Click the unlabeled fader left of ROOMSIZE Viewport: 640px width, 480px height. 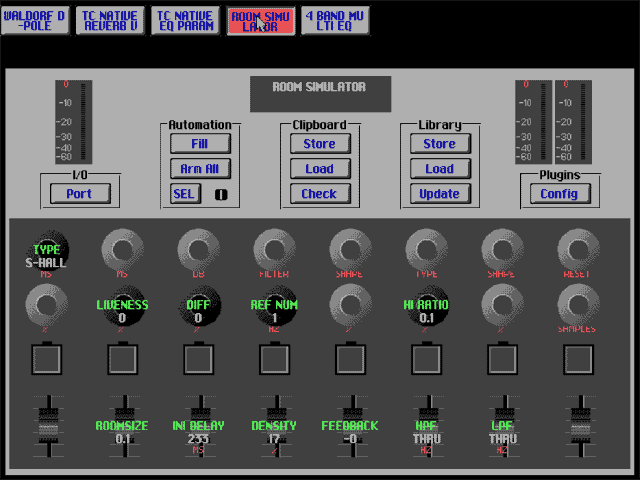pos(49,426)
